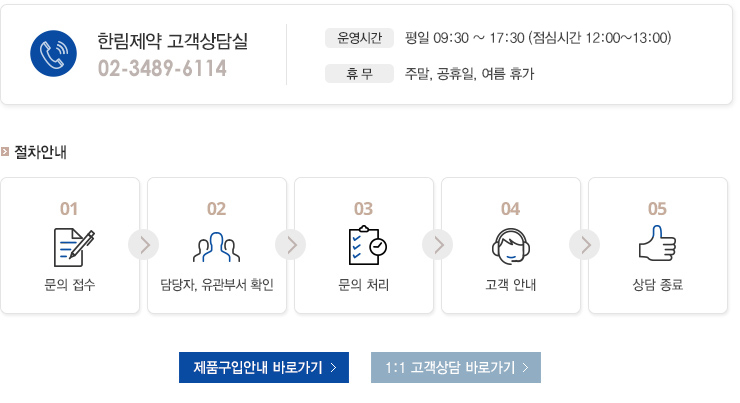Select the 운영시간 label badge

point(359,38)
